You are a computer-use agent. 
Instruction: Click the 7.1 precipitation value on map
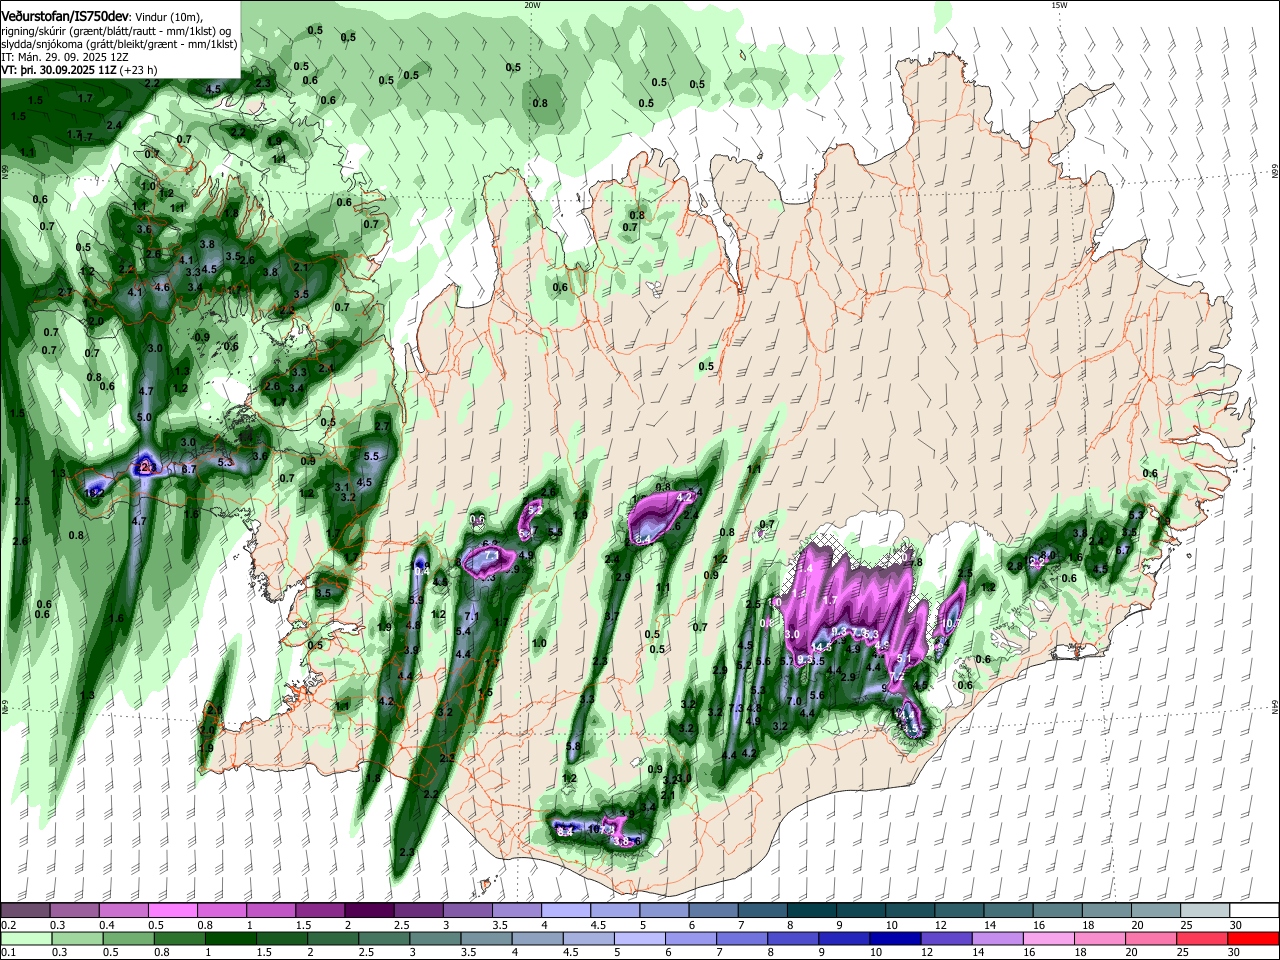pyautogui.click(x=472, y=615)
